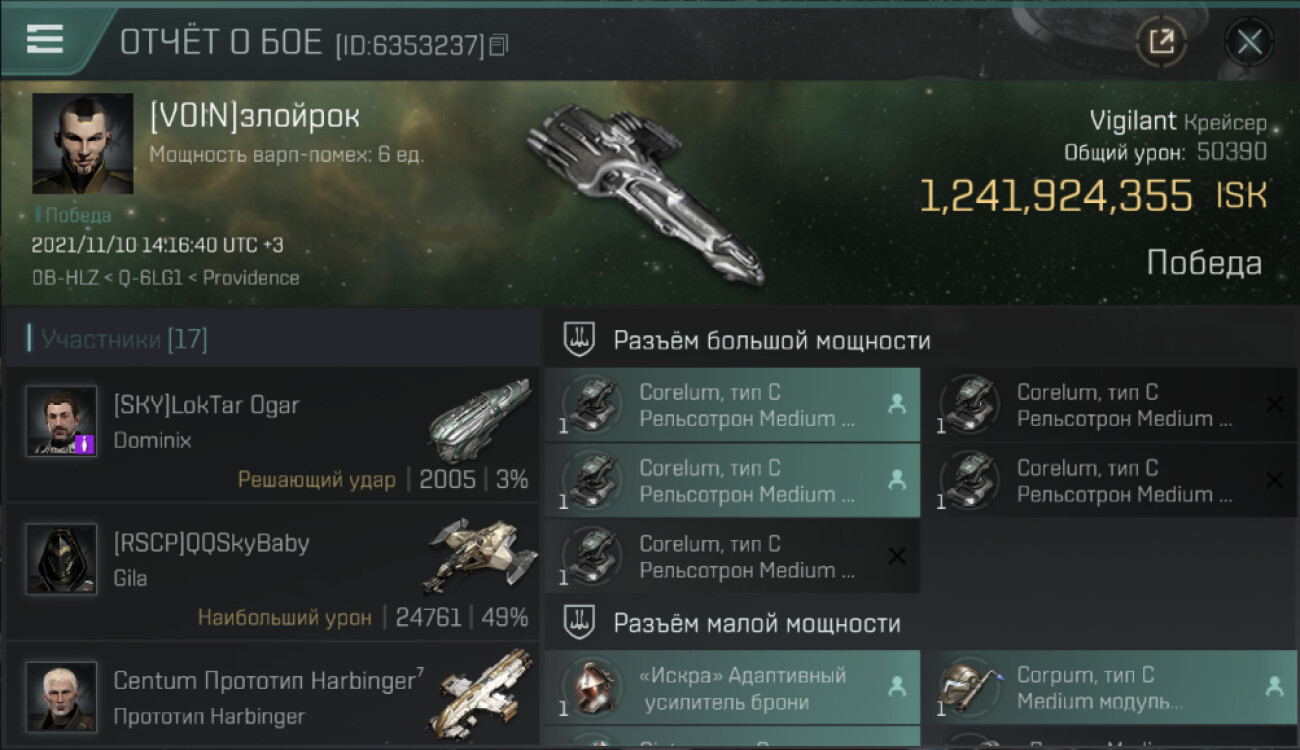Select Corpum тип C Medium module
Image resolution: width=1300 pixels, height=750 pixels.
coord(1110,688)
